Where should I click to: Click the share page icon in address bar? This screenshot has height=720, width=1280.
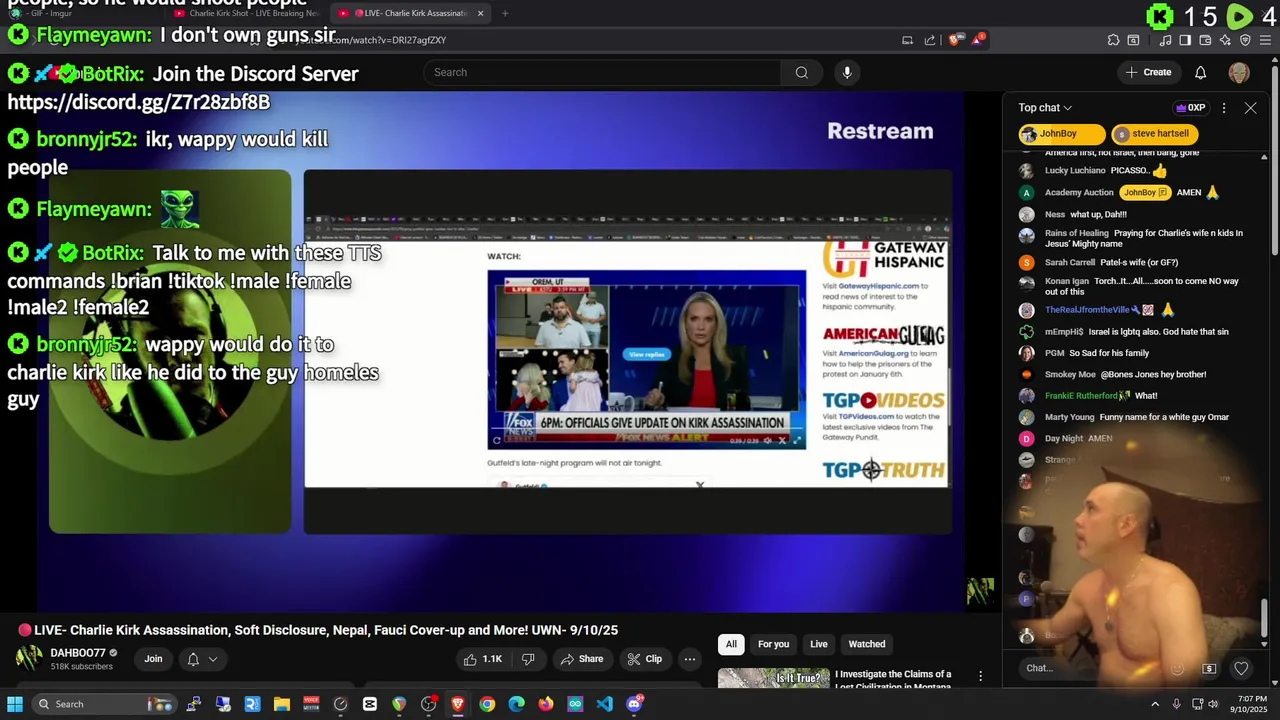[x=930, y=40]
